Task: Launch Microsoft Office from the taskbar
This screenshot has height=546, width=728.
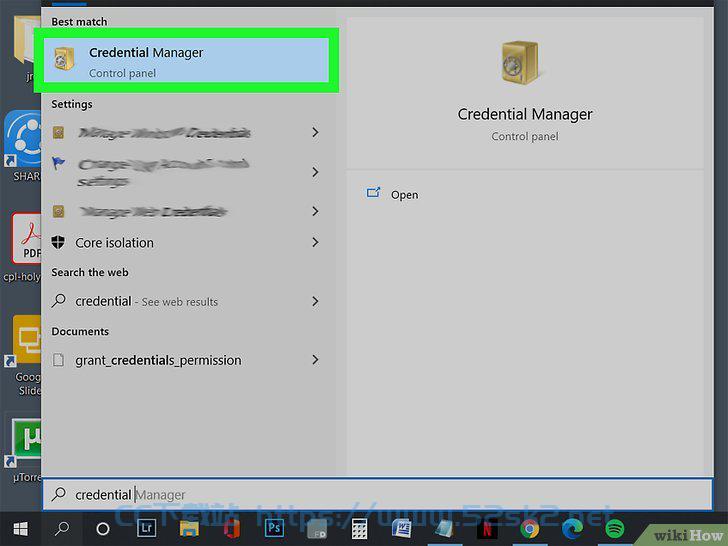Action: pyautogui.click(x=232, y=529)
